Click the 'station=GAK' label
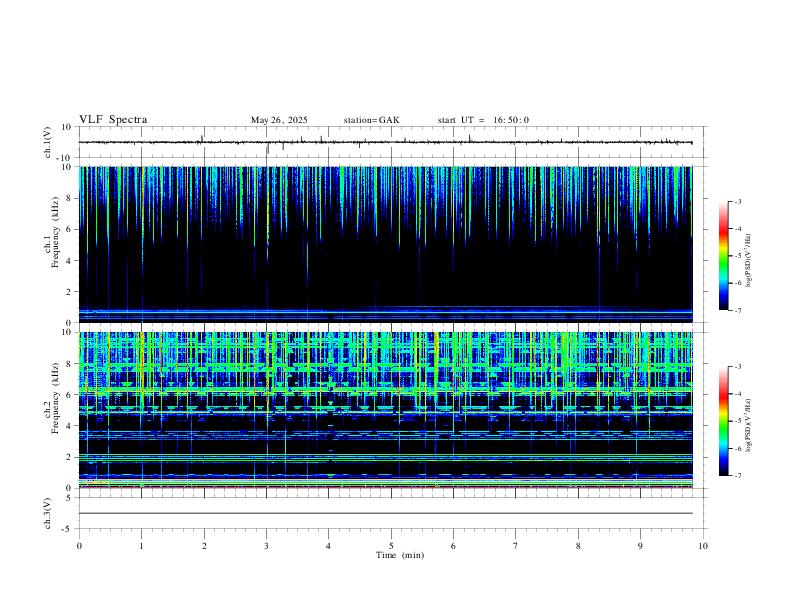 pyautogui.click(x=372, y=120)
